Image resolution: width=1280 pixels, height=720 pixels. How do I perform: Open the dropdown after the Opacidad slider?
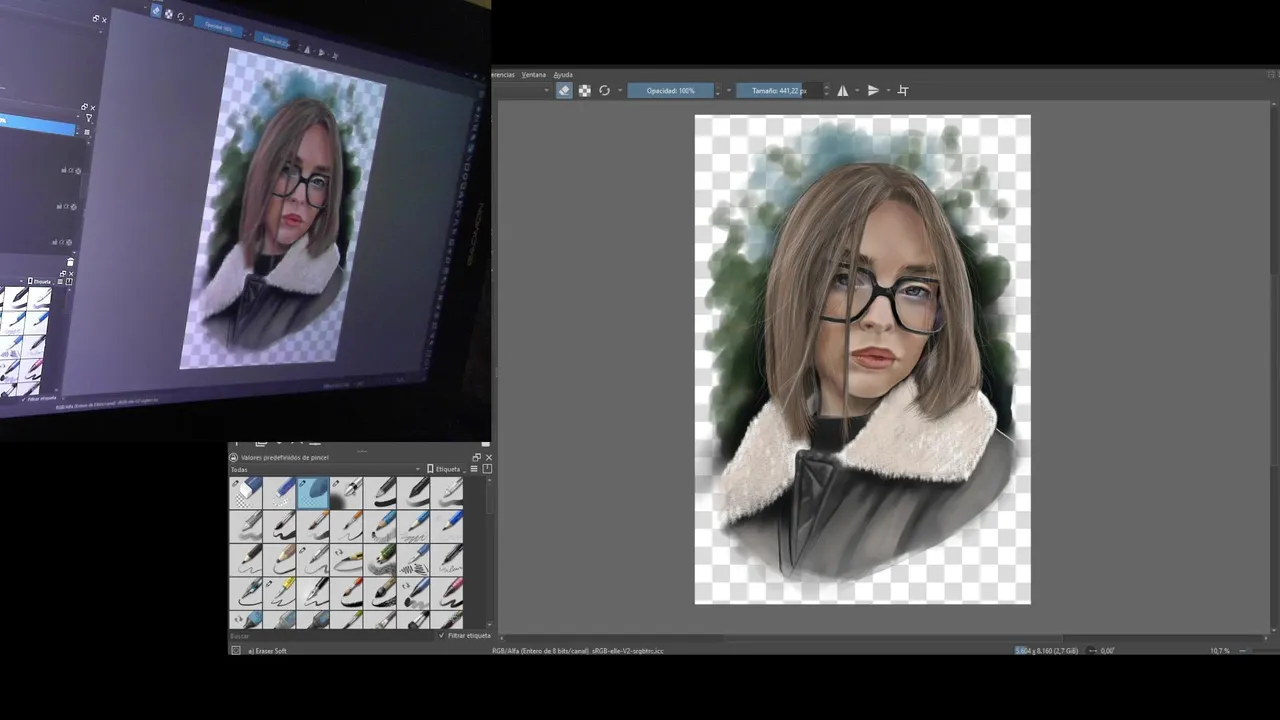(x=730, y=90)
